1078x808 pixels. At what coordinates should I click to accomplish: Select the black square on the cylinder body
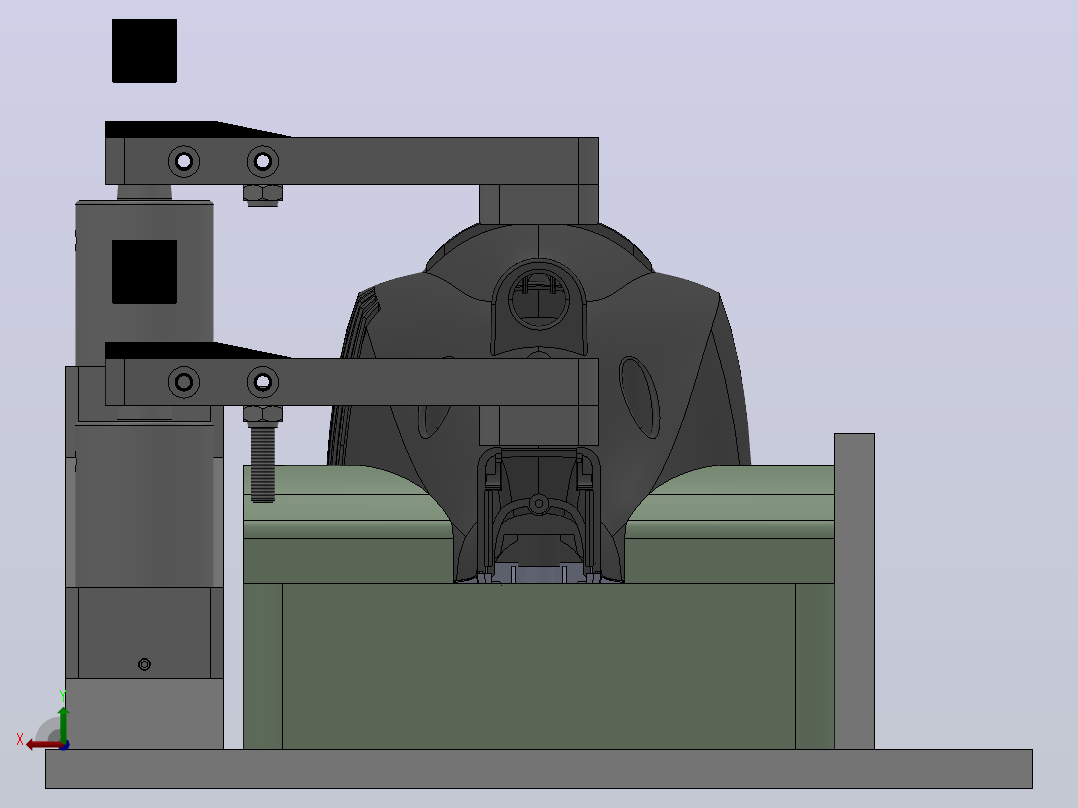[x=144, y=272]
